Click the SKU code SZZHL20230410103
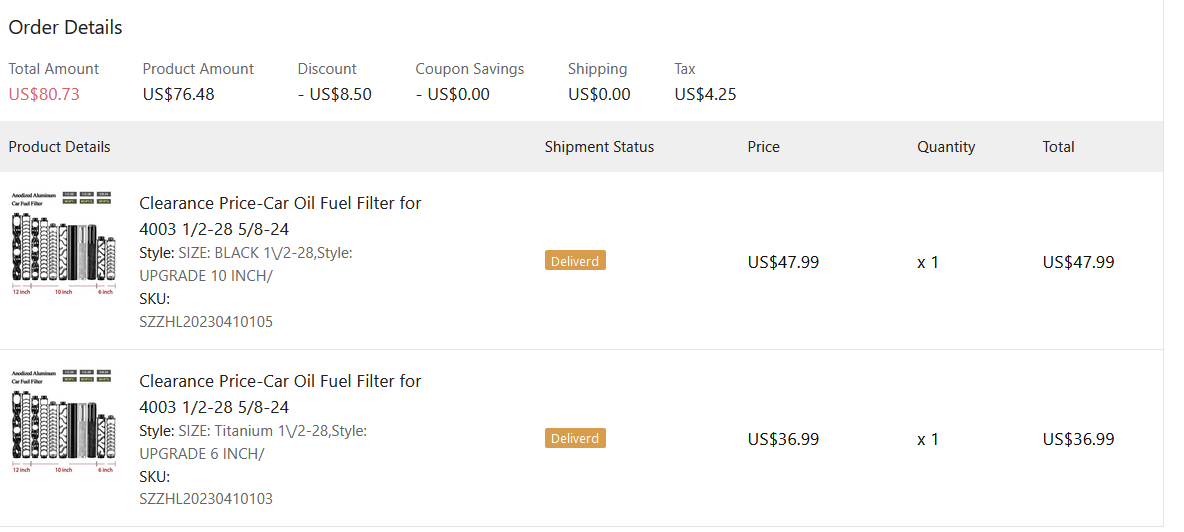The width and height of the screenshot is (1184, 532). (x=206, y=499)
